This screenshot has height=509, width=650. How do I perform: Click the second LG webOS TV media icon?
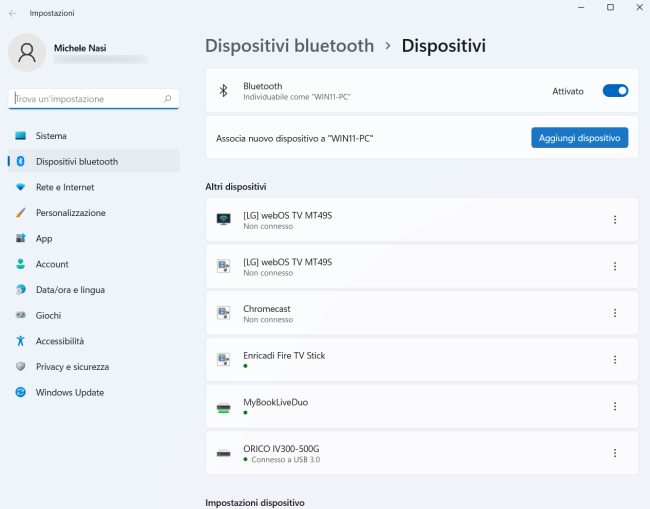coord(223,266)
